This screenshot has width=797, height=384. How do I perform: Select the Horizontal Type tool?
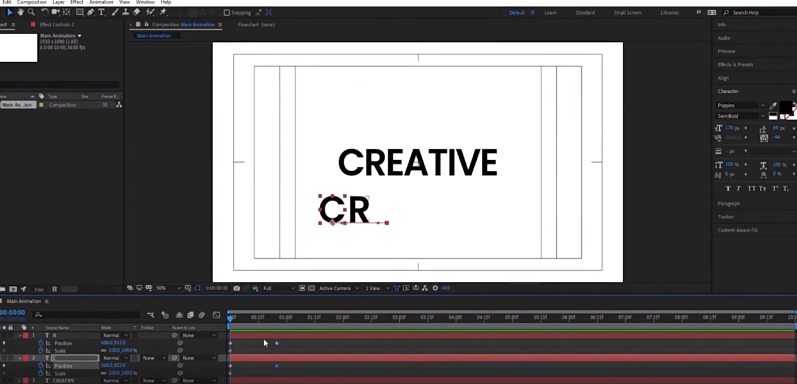click(x=102, y=12)
